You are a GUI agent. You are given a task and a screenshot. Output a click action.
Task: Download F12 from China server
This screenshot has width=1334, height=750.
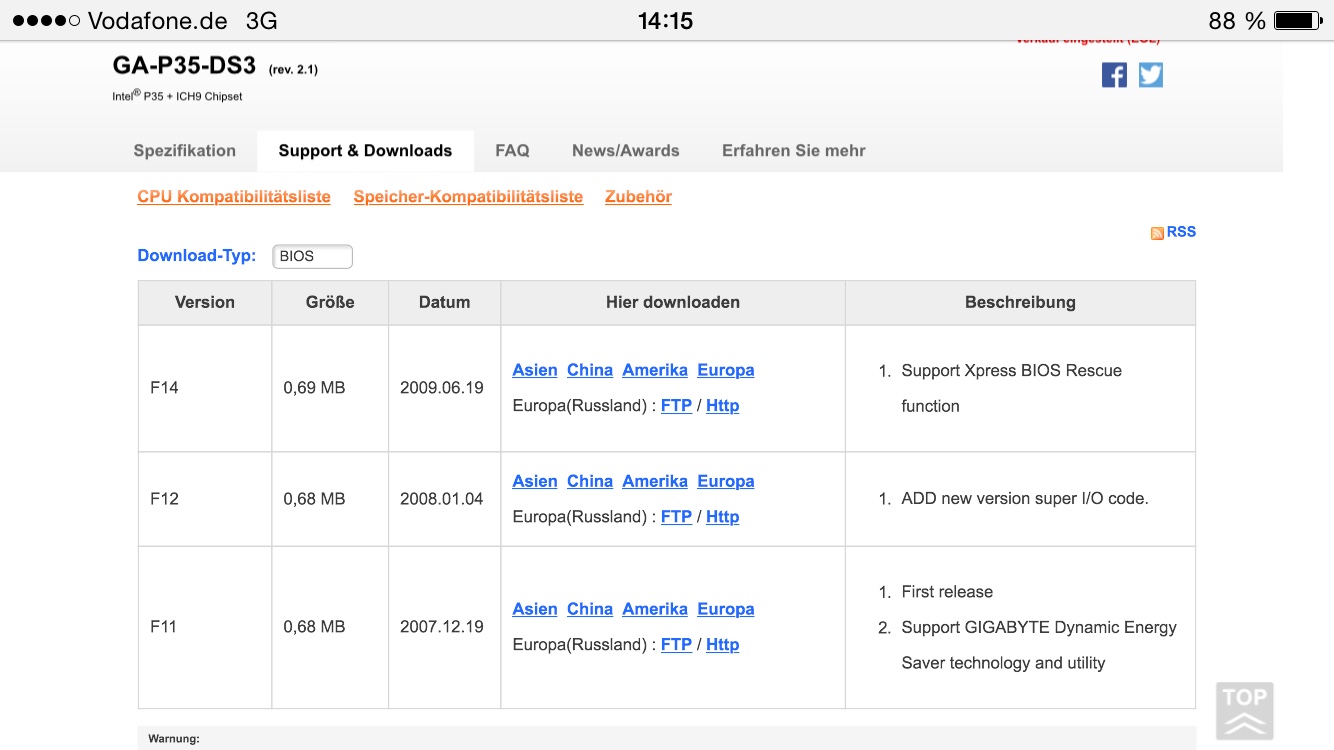(590, 481)
